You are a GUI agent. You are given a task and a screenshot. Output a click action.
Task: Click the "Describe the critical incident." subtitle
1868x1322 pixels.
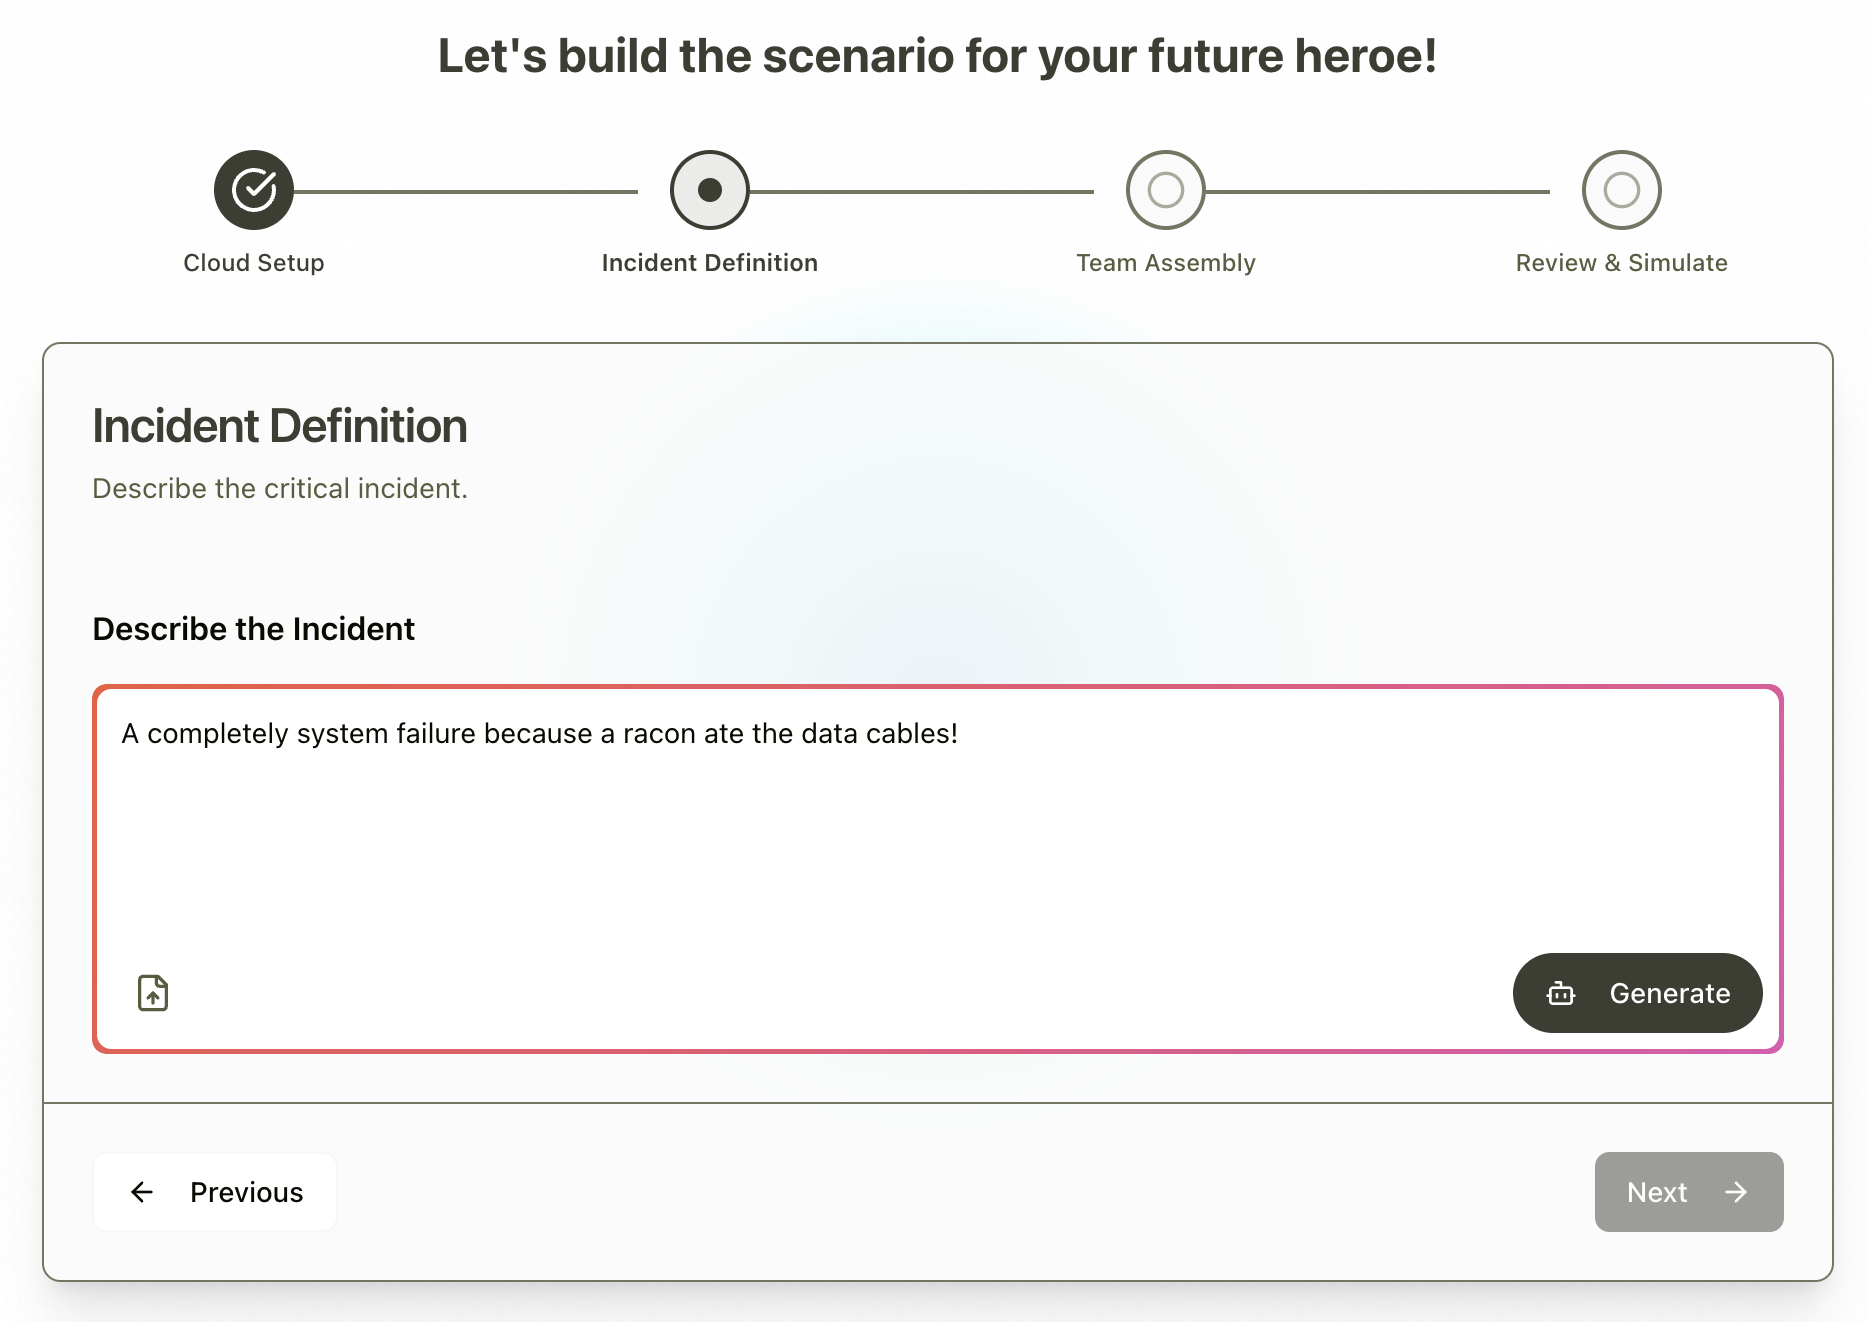coord(280,489)
